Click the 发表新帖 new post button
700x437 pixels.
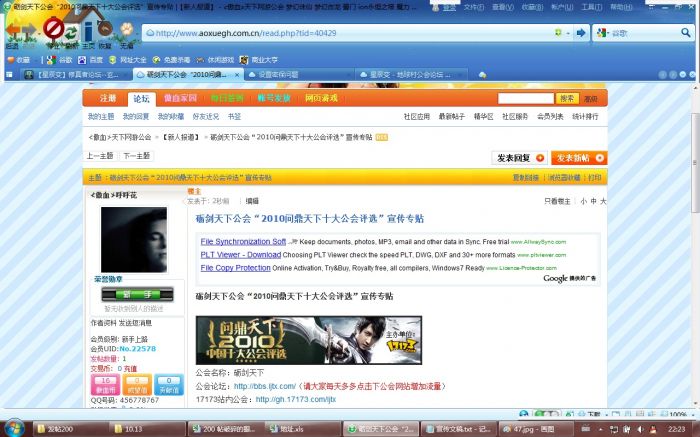[x=579, y=158]
